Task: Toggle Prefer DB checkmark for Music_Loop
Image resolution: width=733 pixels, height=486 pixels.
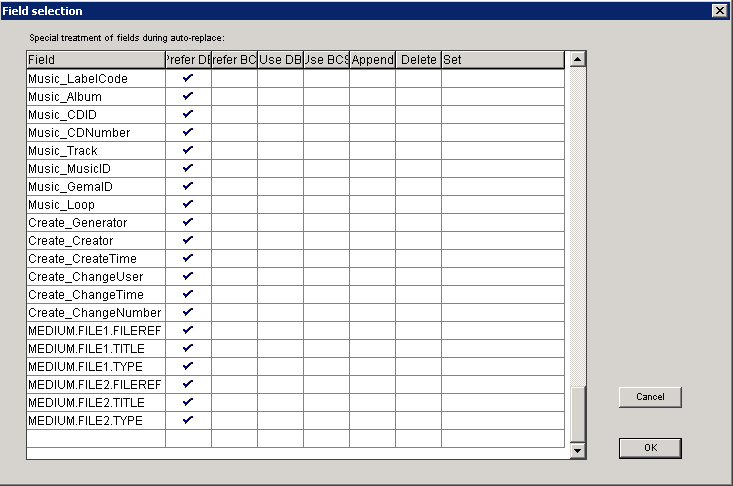Action: [188, 204]
